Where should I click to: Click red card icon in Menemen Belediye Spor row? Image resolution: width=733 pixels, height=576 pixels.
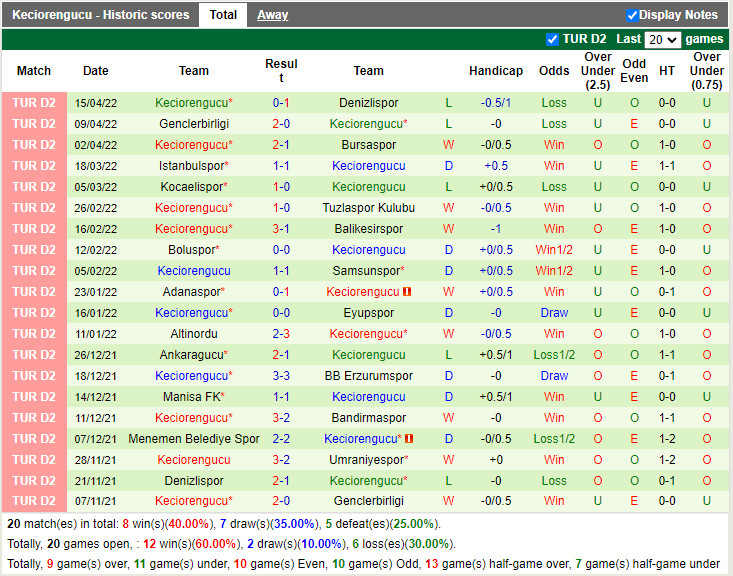(x=409, y=439)
